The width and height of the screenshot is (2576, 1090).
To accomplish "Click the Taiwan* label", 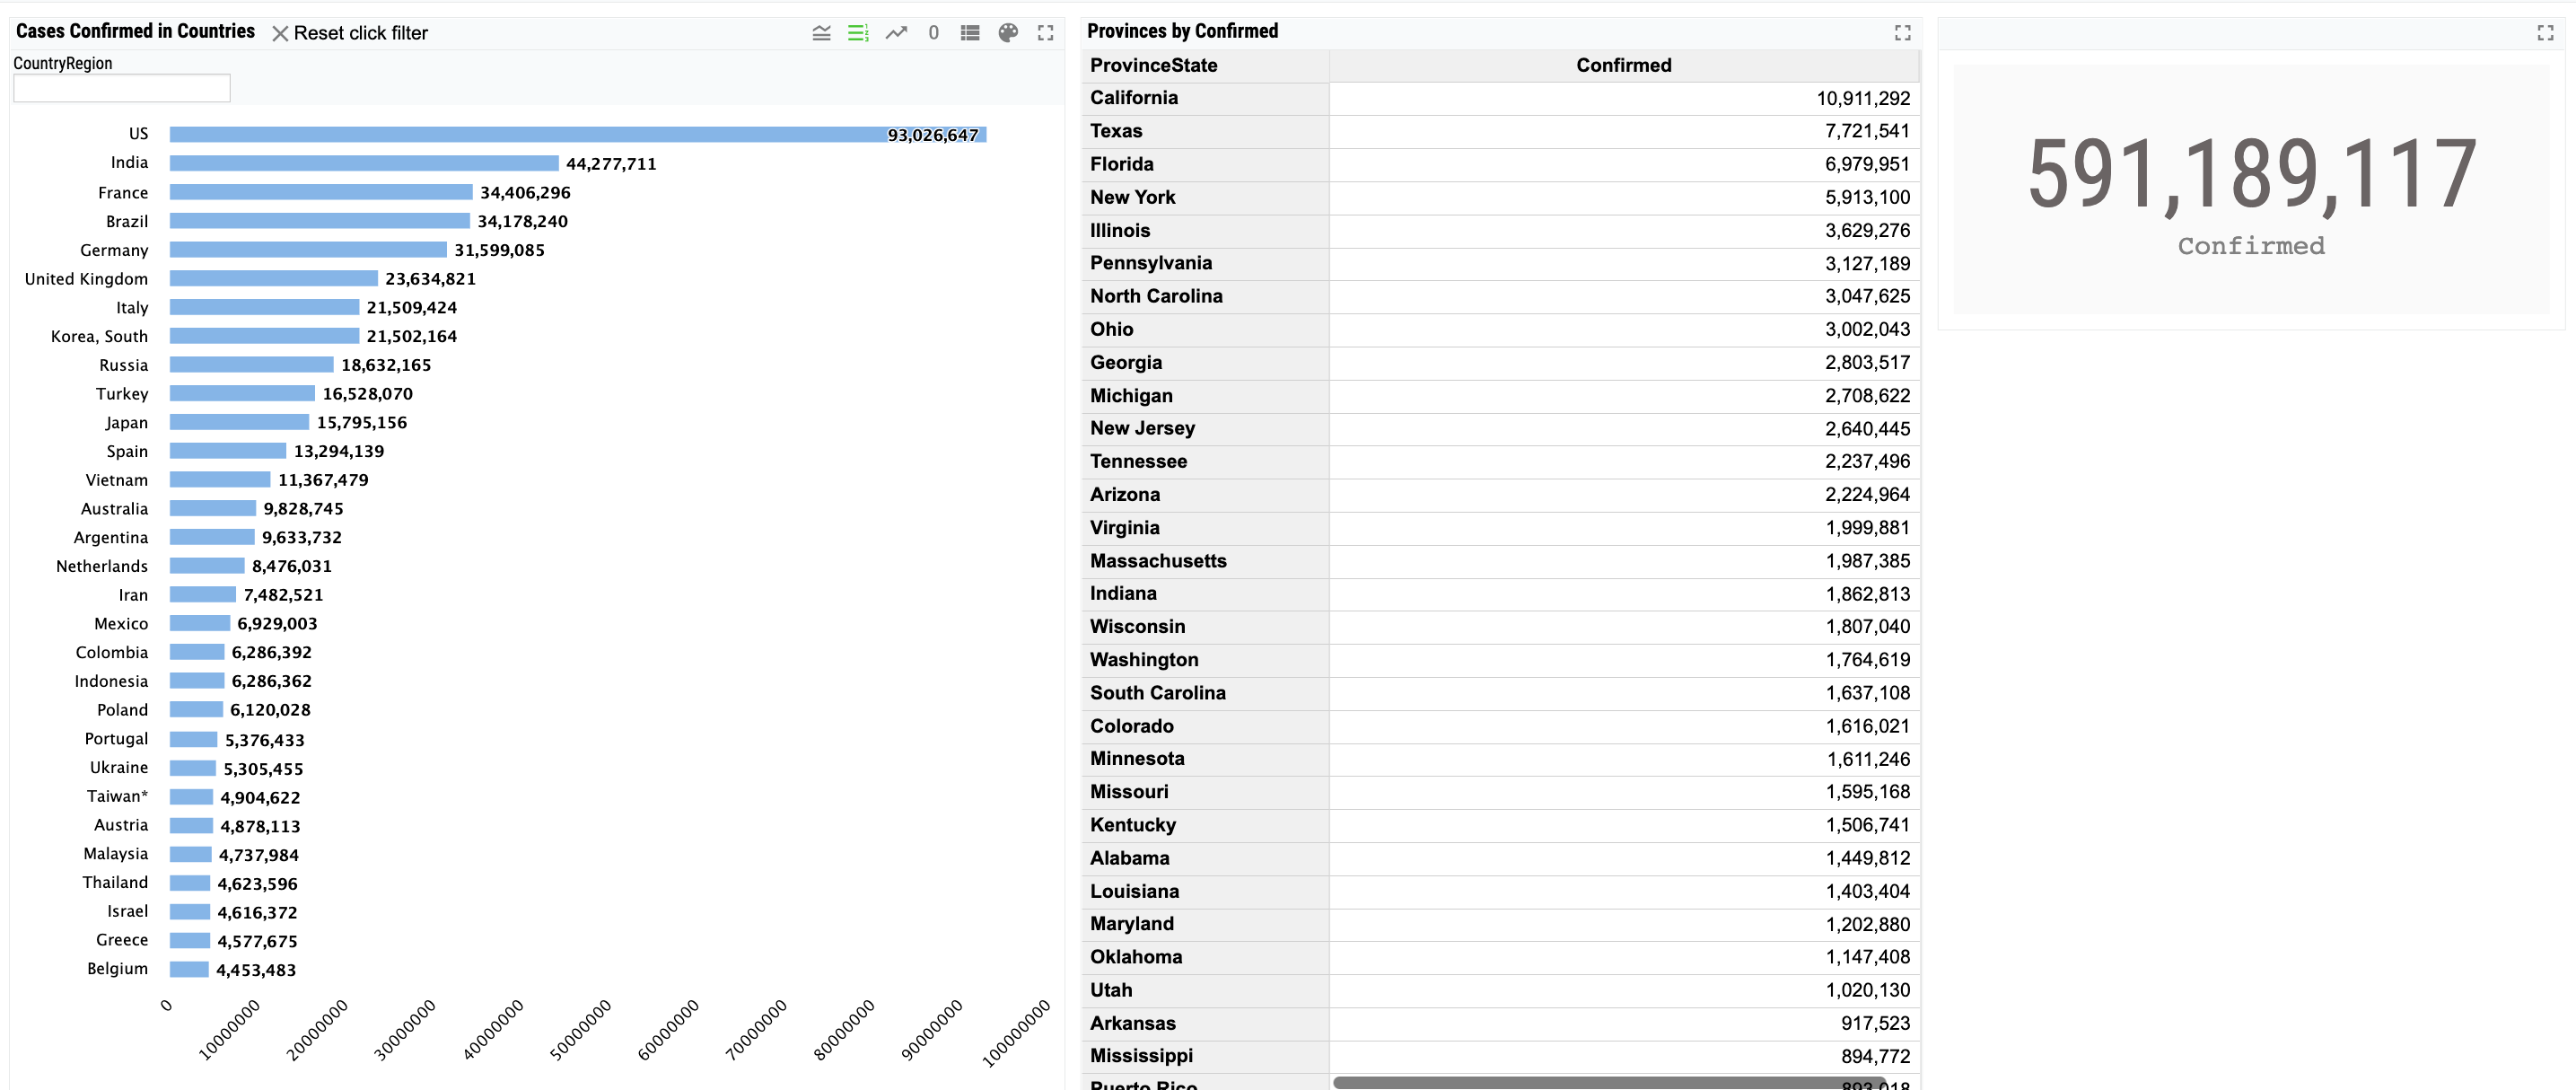I will 117,796.
